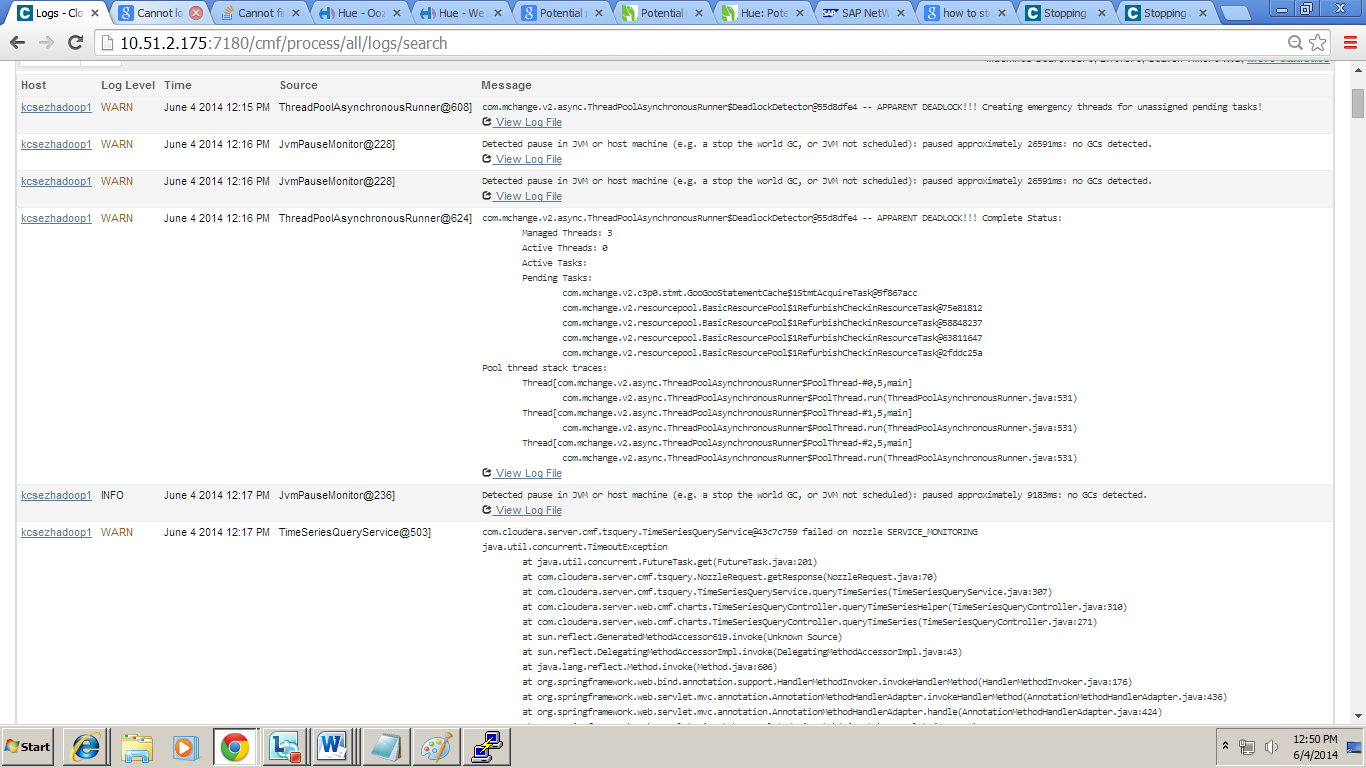Reload the page with refresh icon

coord(75,43)
